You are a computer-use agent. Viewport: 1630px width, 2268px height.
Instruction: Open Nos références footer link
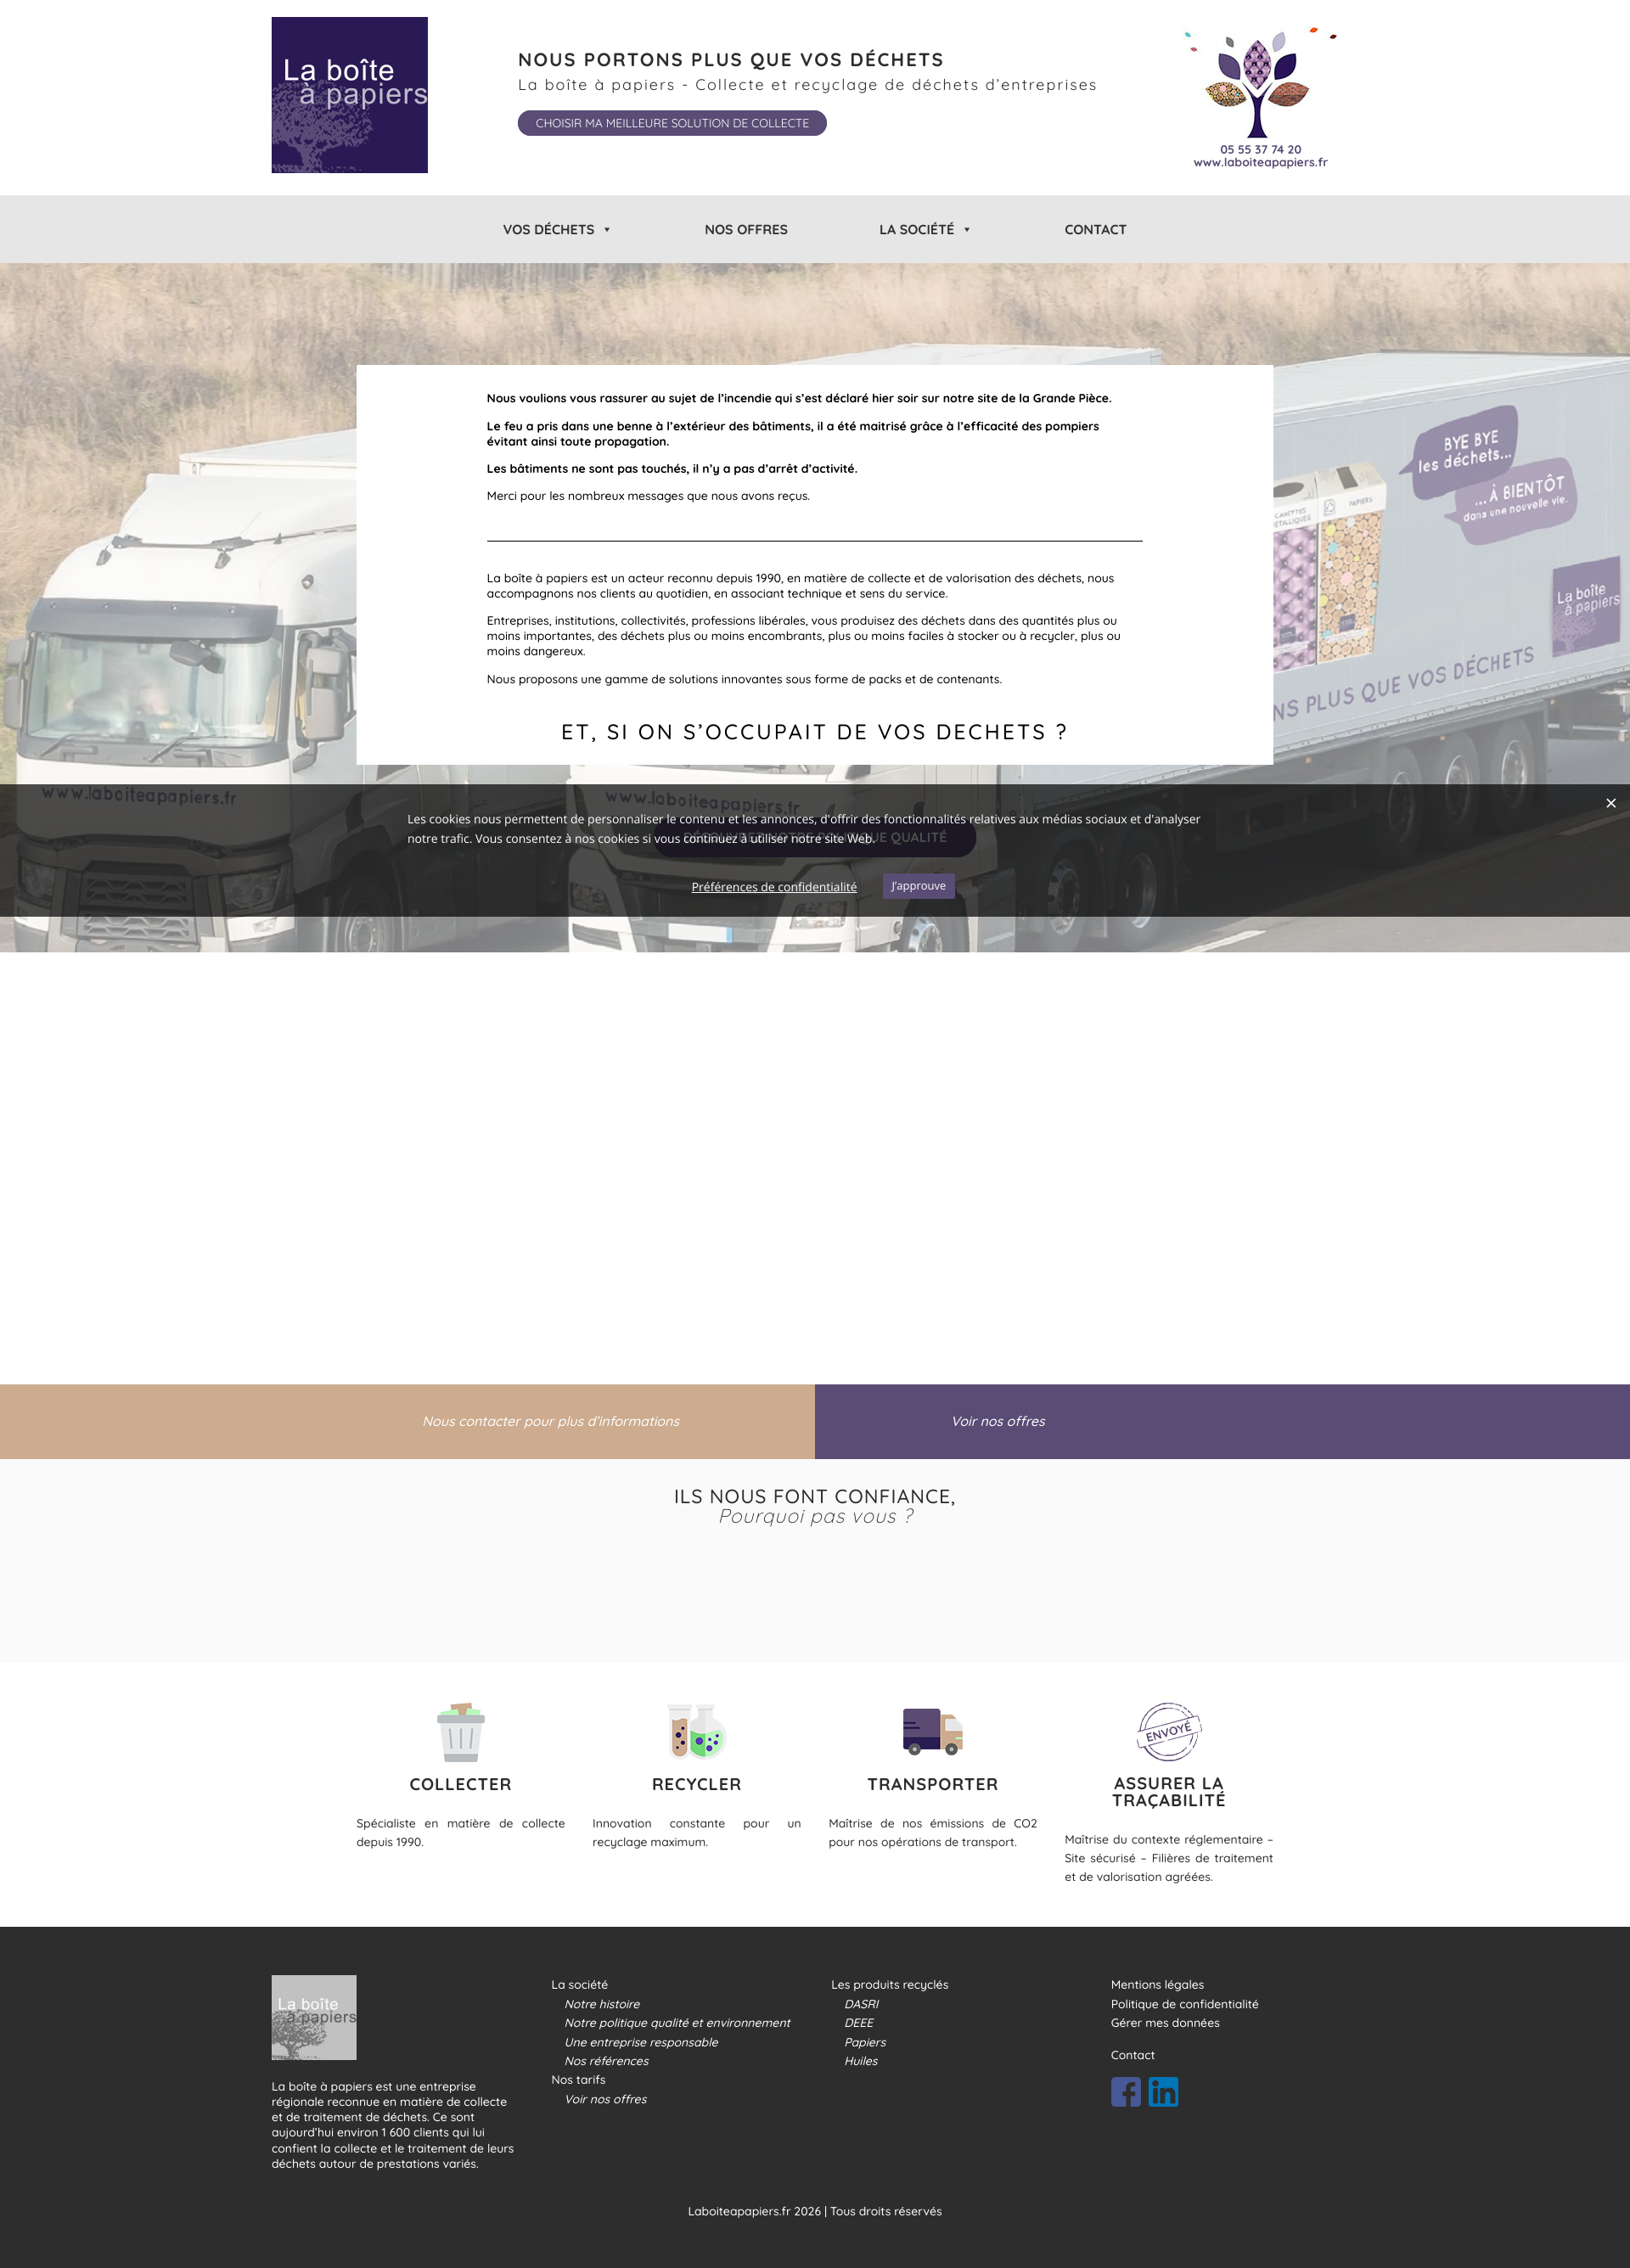click(x=606, y=2061)
